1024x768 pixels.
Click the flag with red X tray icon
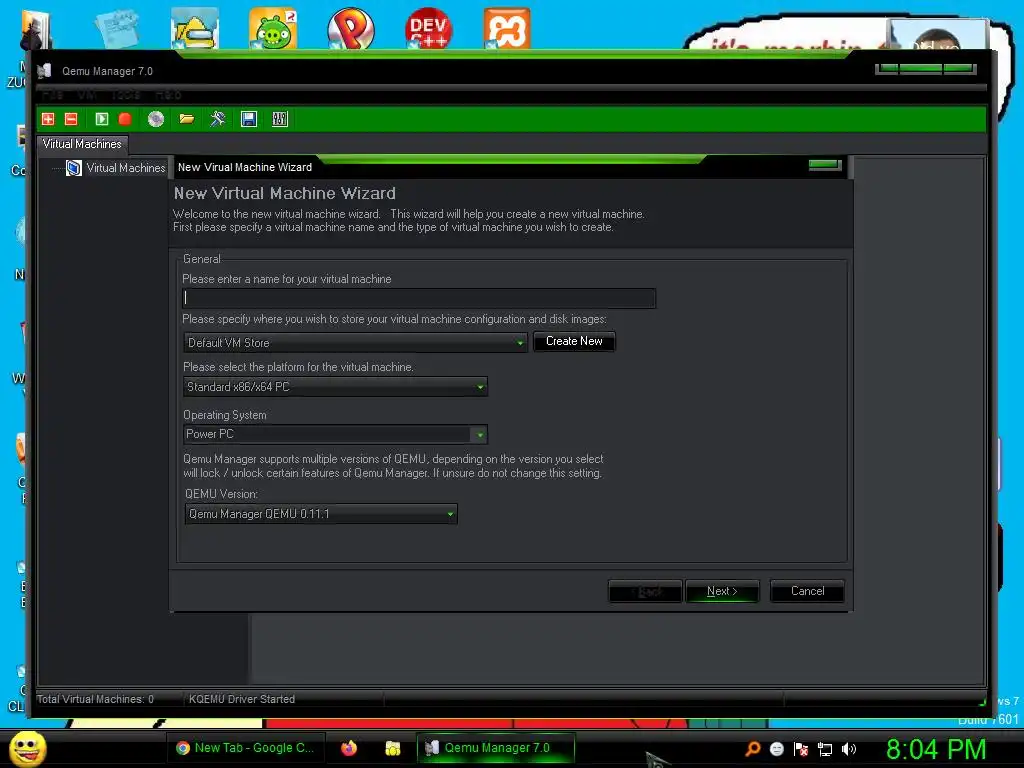(801, 749)
